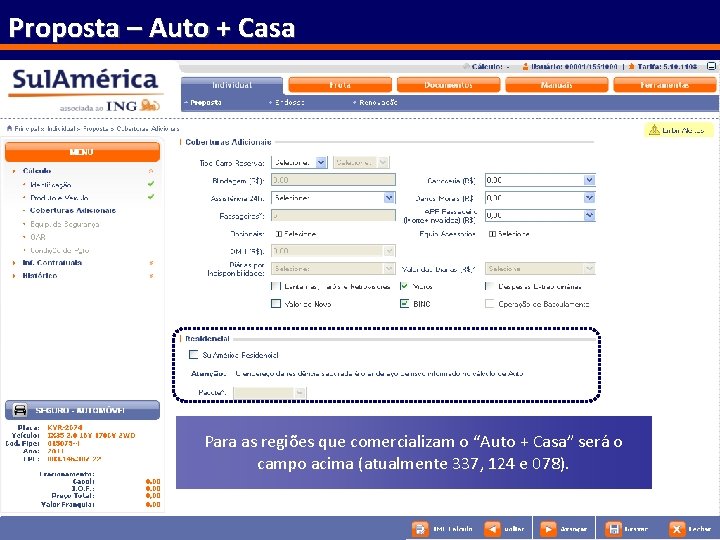Image resolution: width=720 pixels, height=540 pixels.
Task: Click the Equip. Acessórios Selecione picker icon
Action: (x=492, y=234)
